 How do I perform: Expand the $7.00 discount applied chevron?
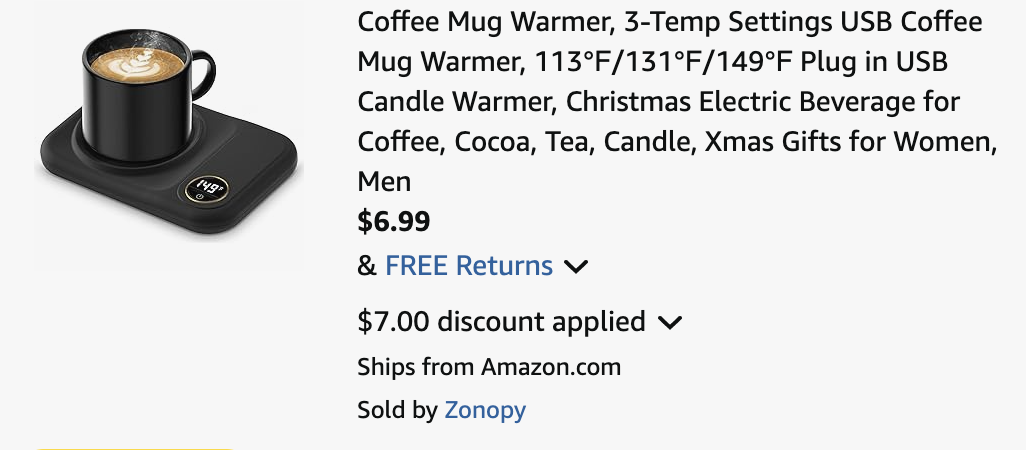pos(670,322)
